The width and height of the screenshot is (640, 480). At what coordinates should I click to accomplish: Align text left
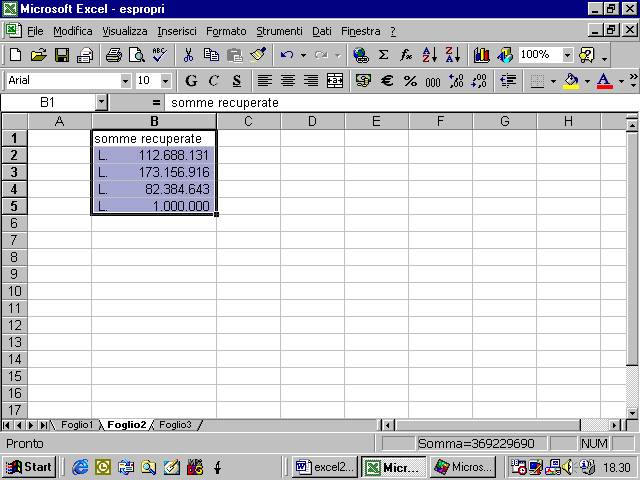click(264, 80)
